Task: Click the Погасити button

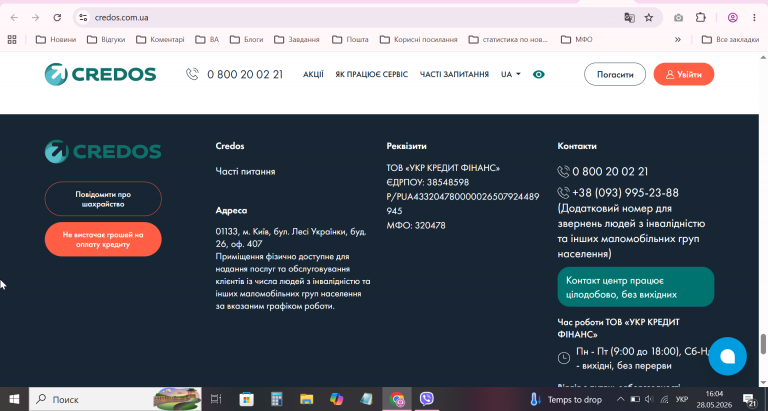Action: 615,74
